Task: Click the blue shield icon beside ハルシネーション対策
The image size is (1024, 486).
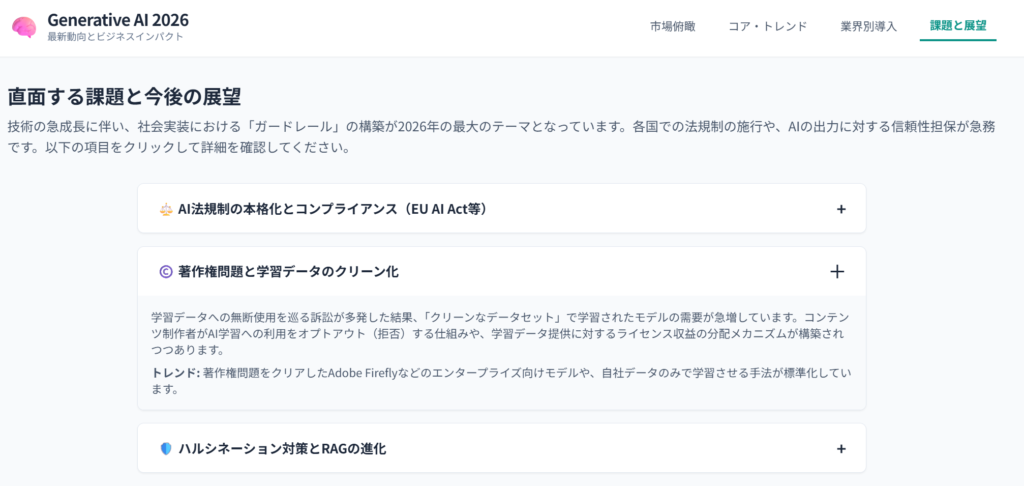Action: pos(166,449)
